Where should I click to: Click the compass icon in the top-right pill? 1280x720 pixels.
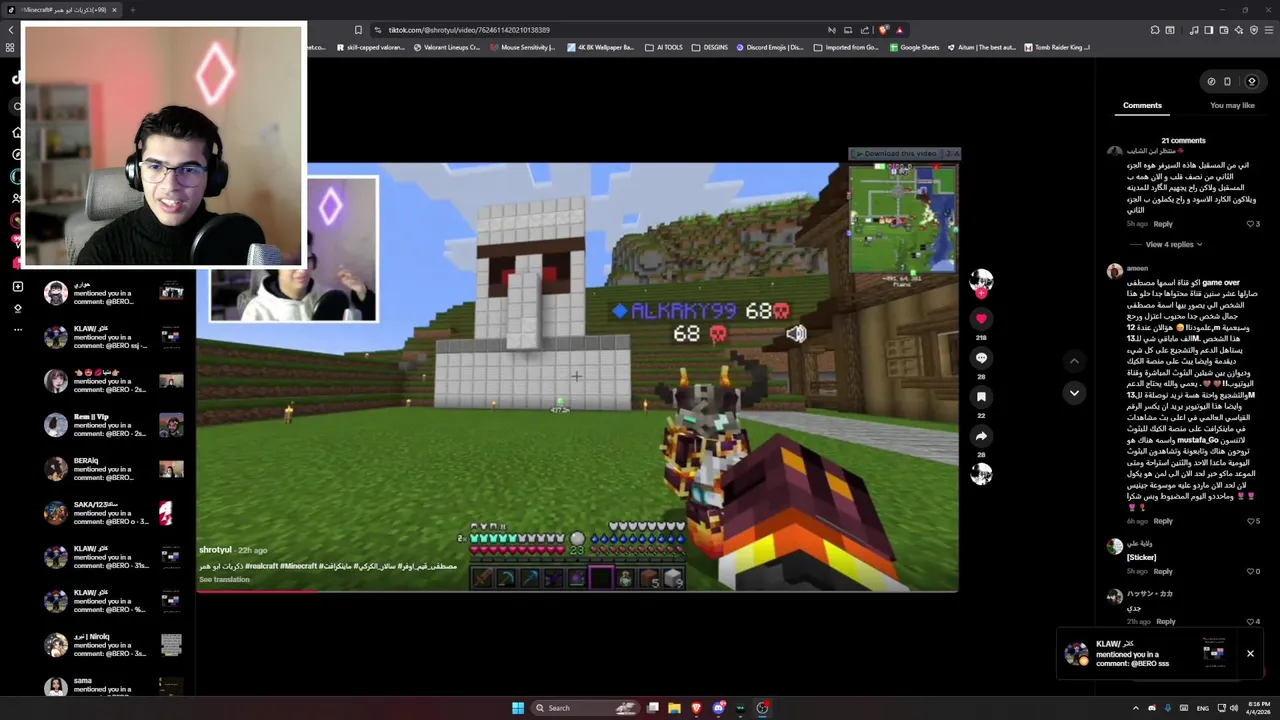[x=1211, y=82]
